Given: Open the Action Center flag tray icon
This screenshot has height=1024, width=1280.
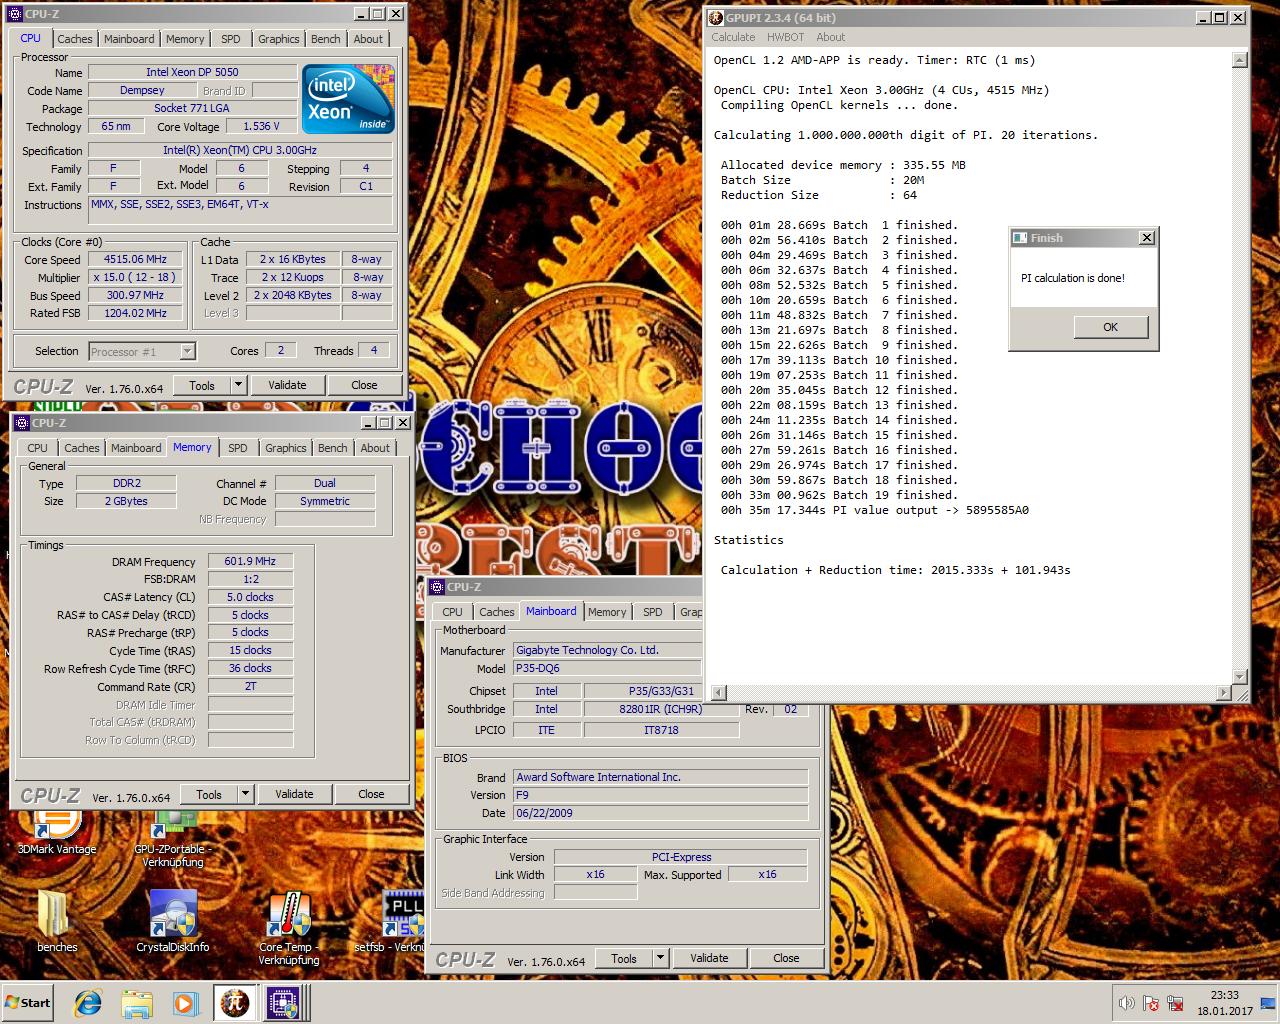Looking at the screenshot, I should point(1151,1003).
